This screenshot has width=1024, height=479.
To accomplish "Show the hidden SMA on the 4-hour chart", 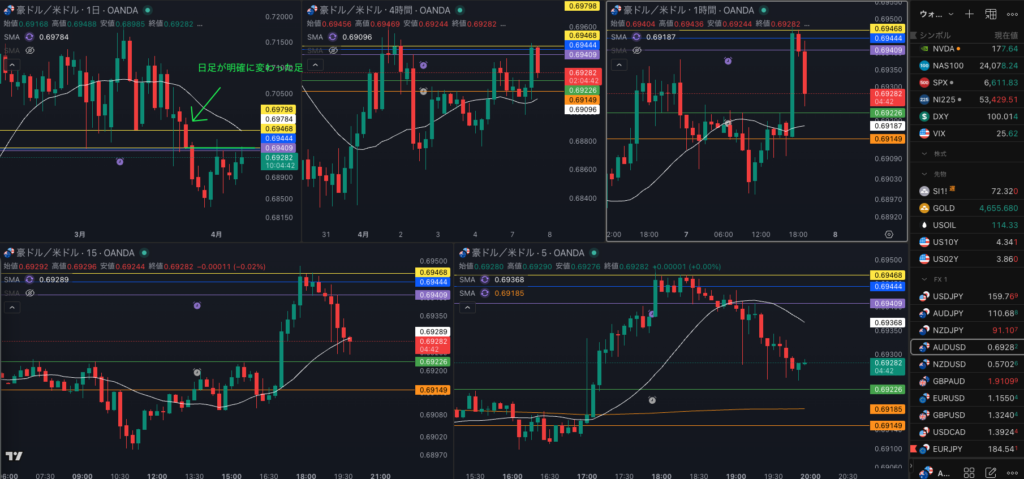I will pyautogui.click(x=332, y=50).
